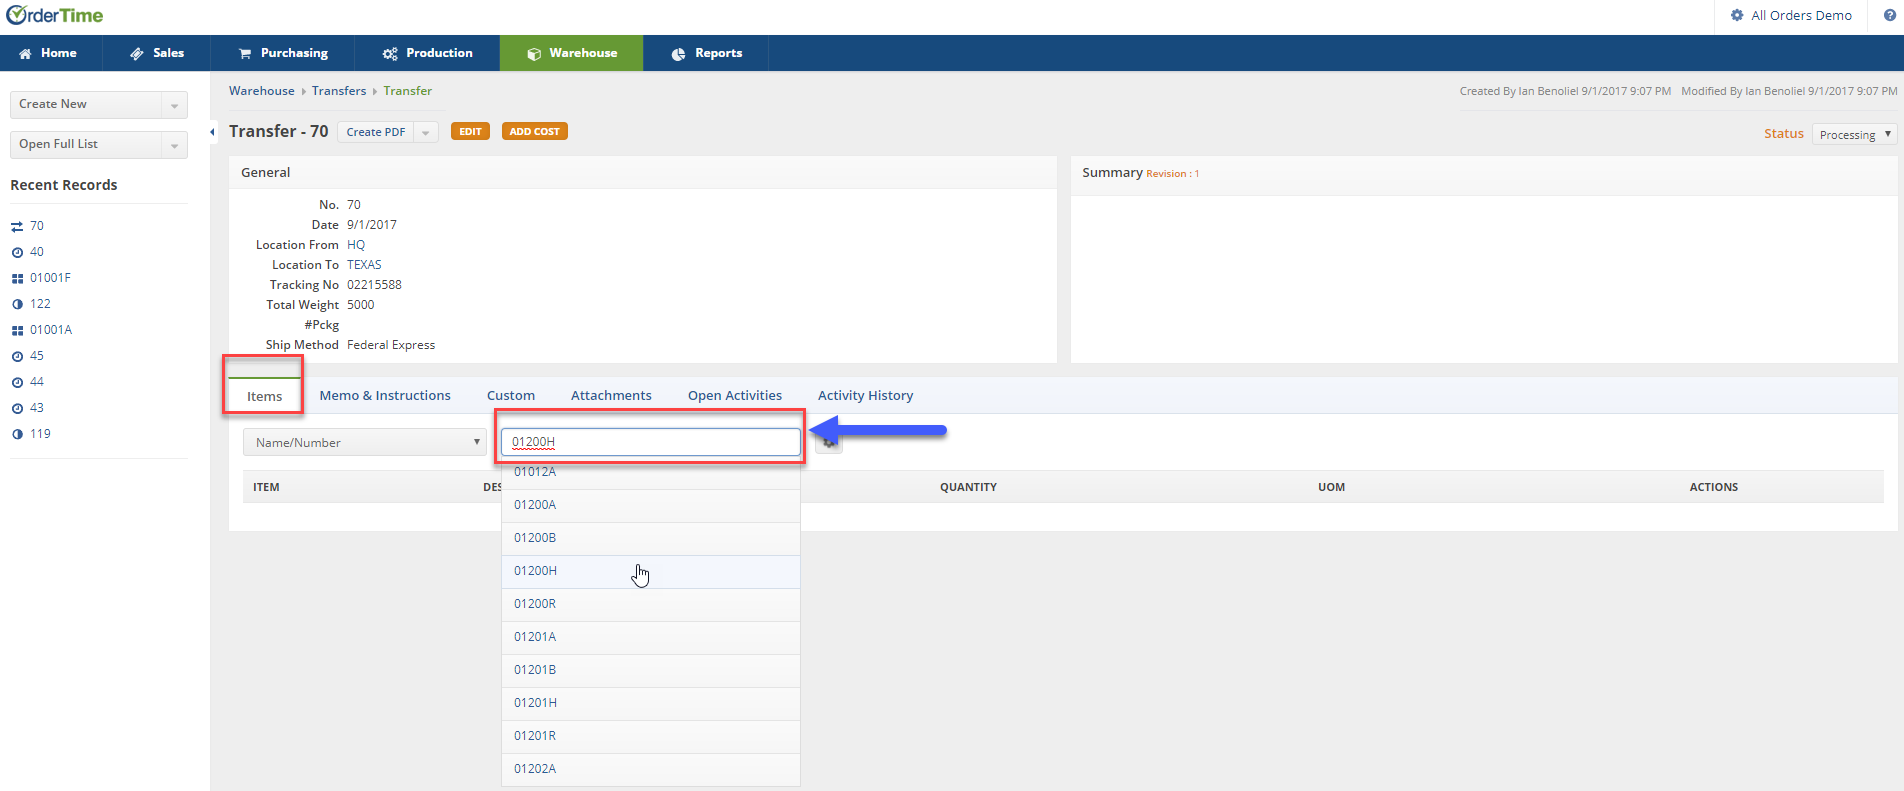Go to the Transfers breadcrumb link
This screenshot has height=791, width=1904.
(x=339, y=91)
